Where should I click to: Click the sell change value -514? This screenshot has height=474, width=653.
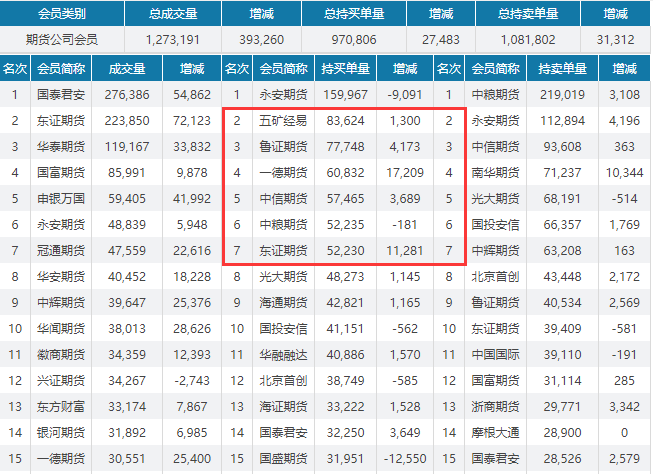(x=624, y=199)
